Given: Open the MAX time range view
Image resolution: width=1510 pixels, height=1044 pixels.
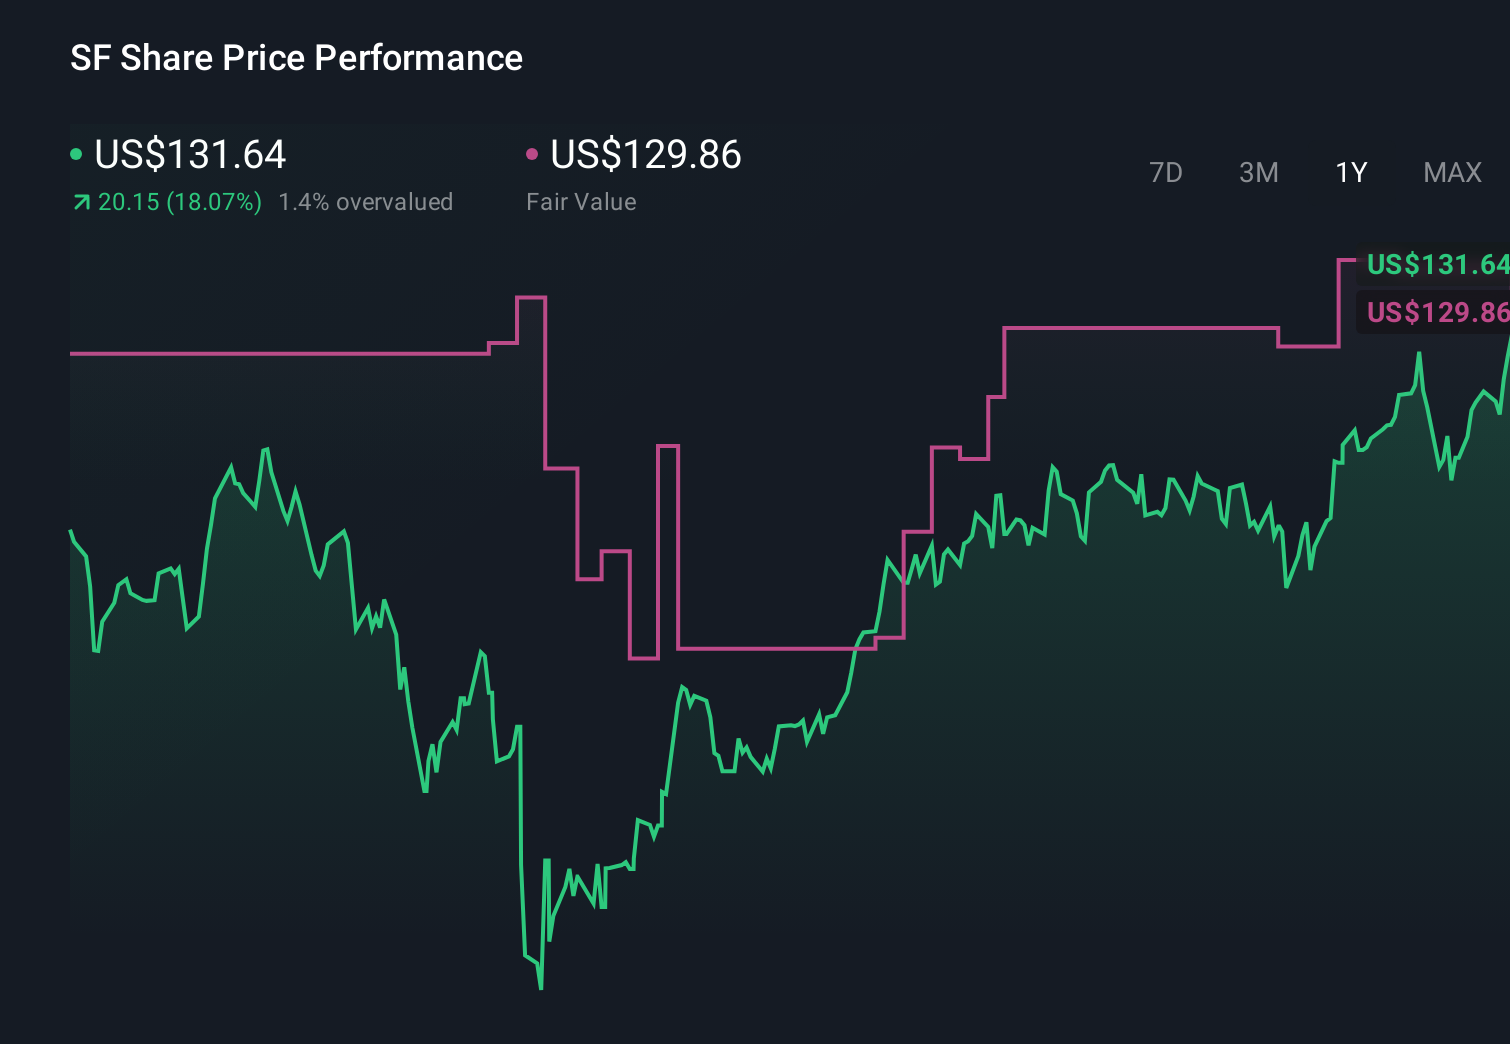Looking at the screenshot, I should [1451, 172].
